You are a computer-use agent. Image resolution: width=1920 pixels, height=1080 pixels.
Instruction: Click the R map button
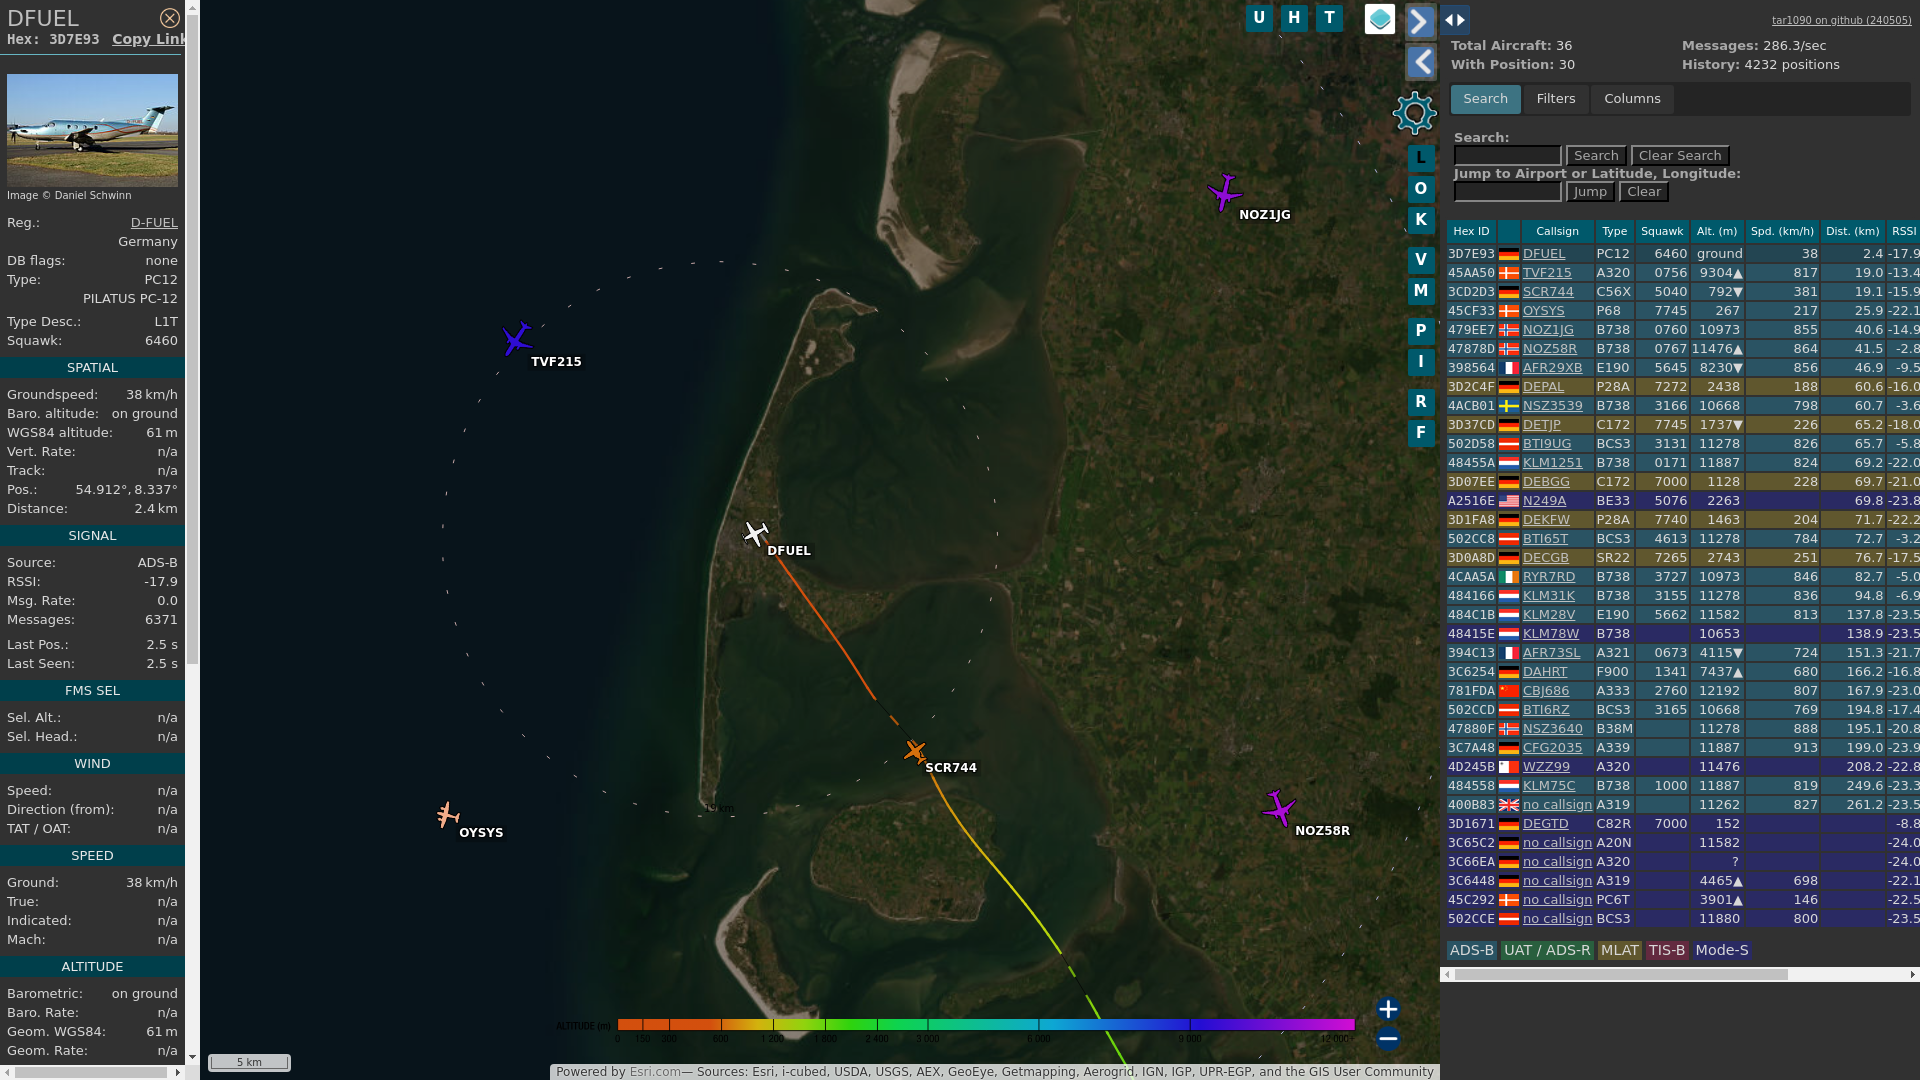pos(1421,402)
